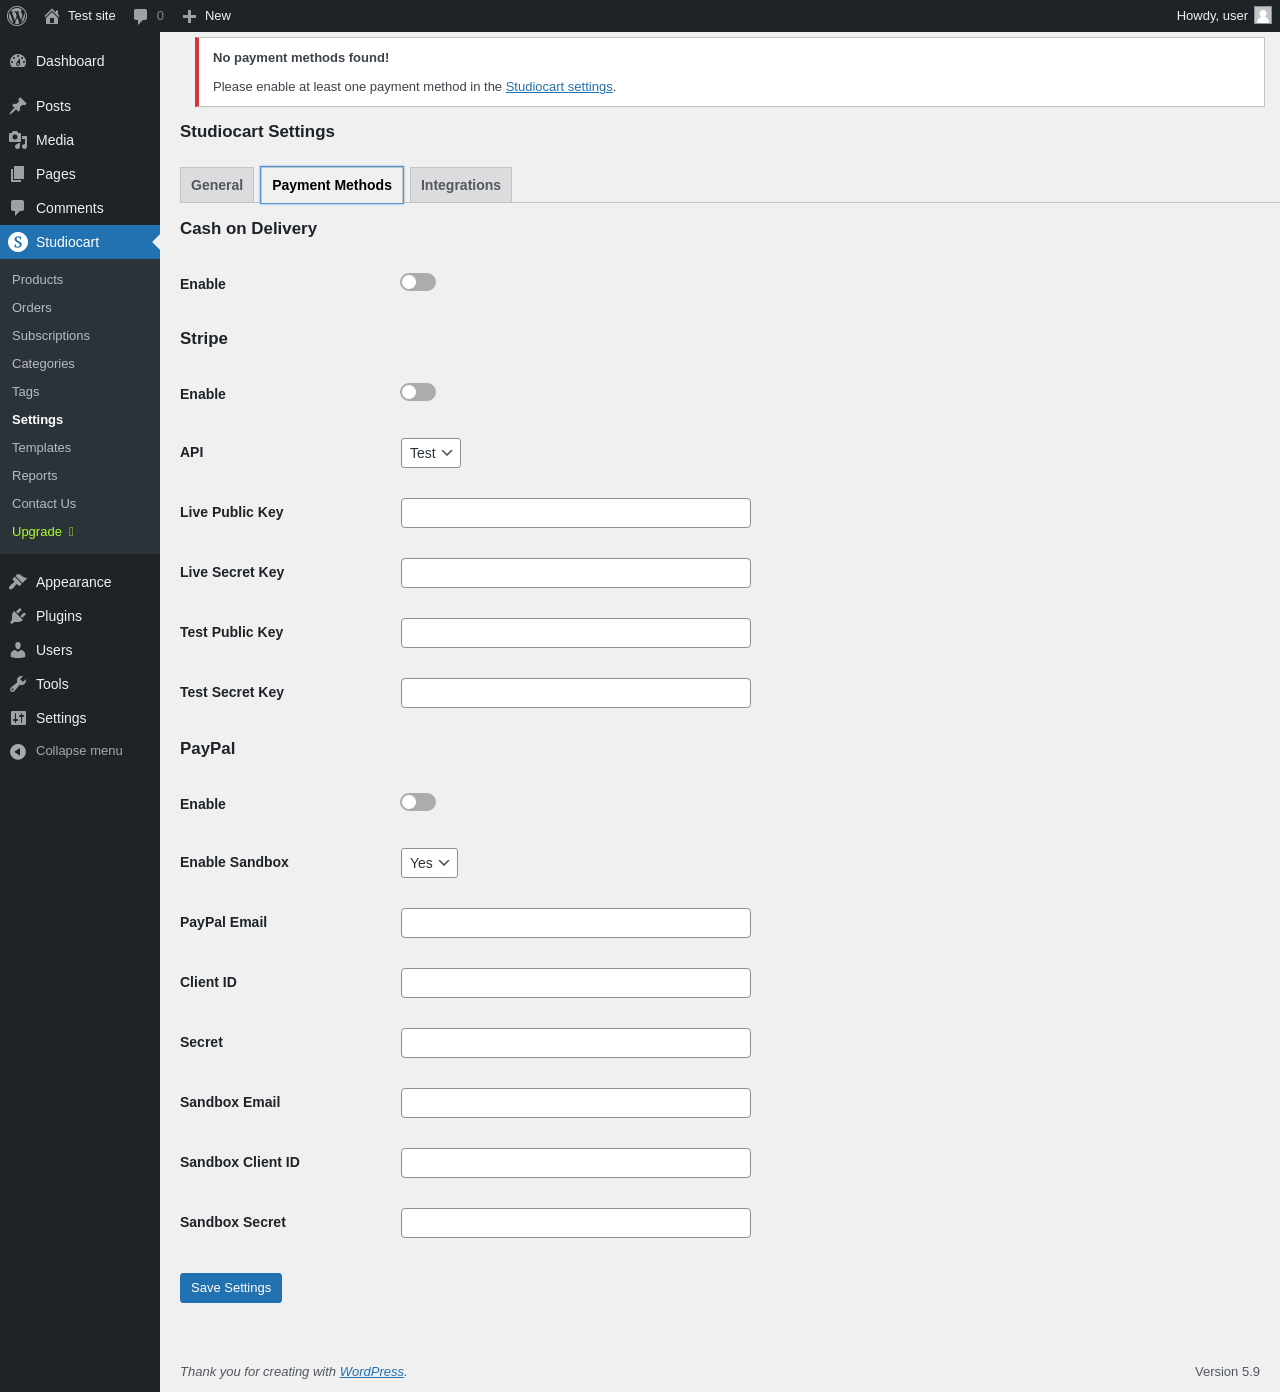Open the Enable Sandbox dropdown
1280x1392 pixels.
(x=429, y=863)
